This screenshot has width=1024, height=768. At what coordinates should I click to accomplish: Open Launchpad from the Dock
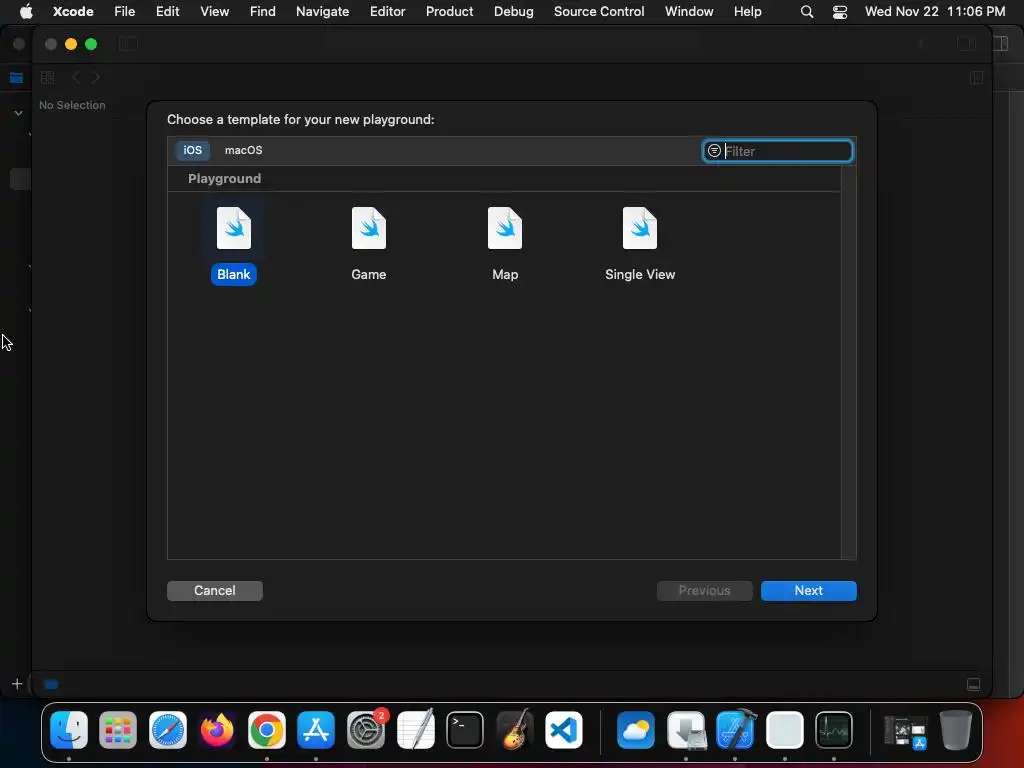pos(118,729)
